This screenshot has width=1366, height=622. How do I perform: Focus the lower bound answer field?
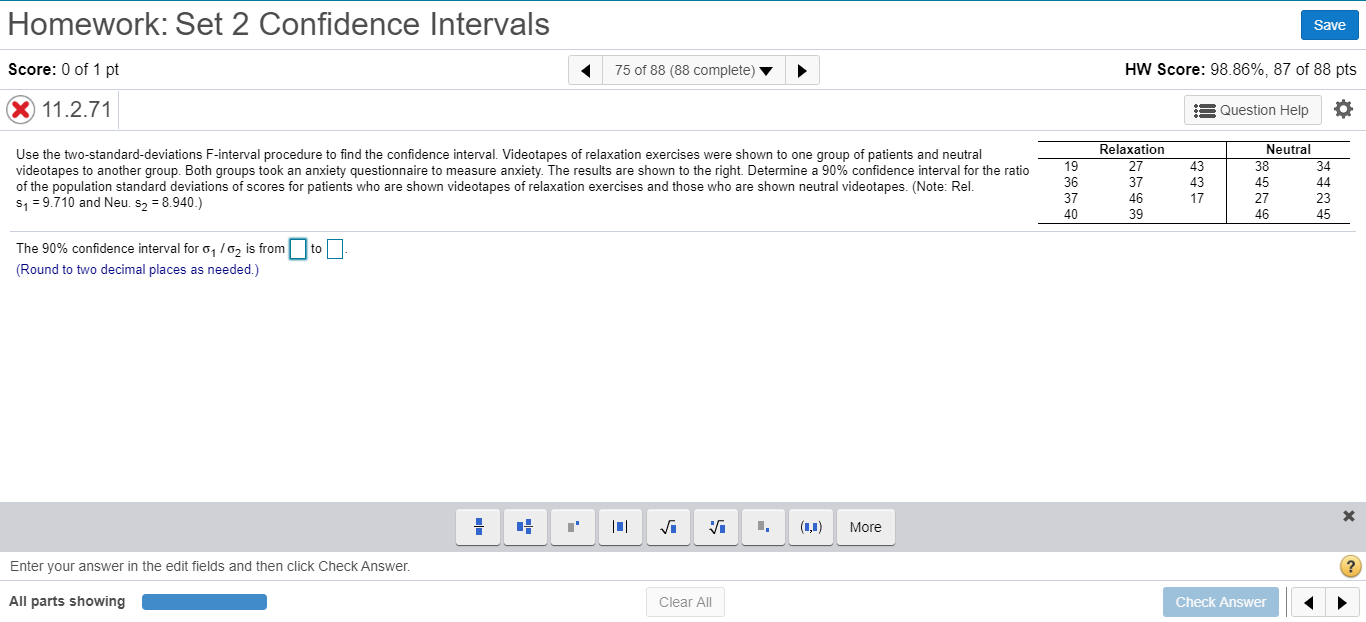pos(297,249)
